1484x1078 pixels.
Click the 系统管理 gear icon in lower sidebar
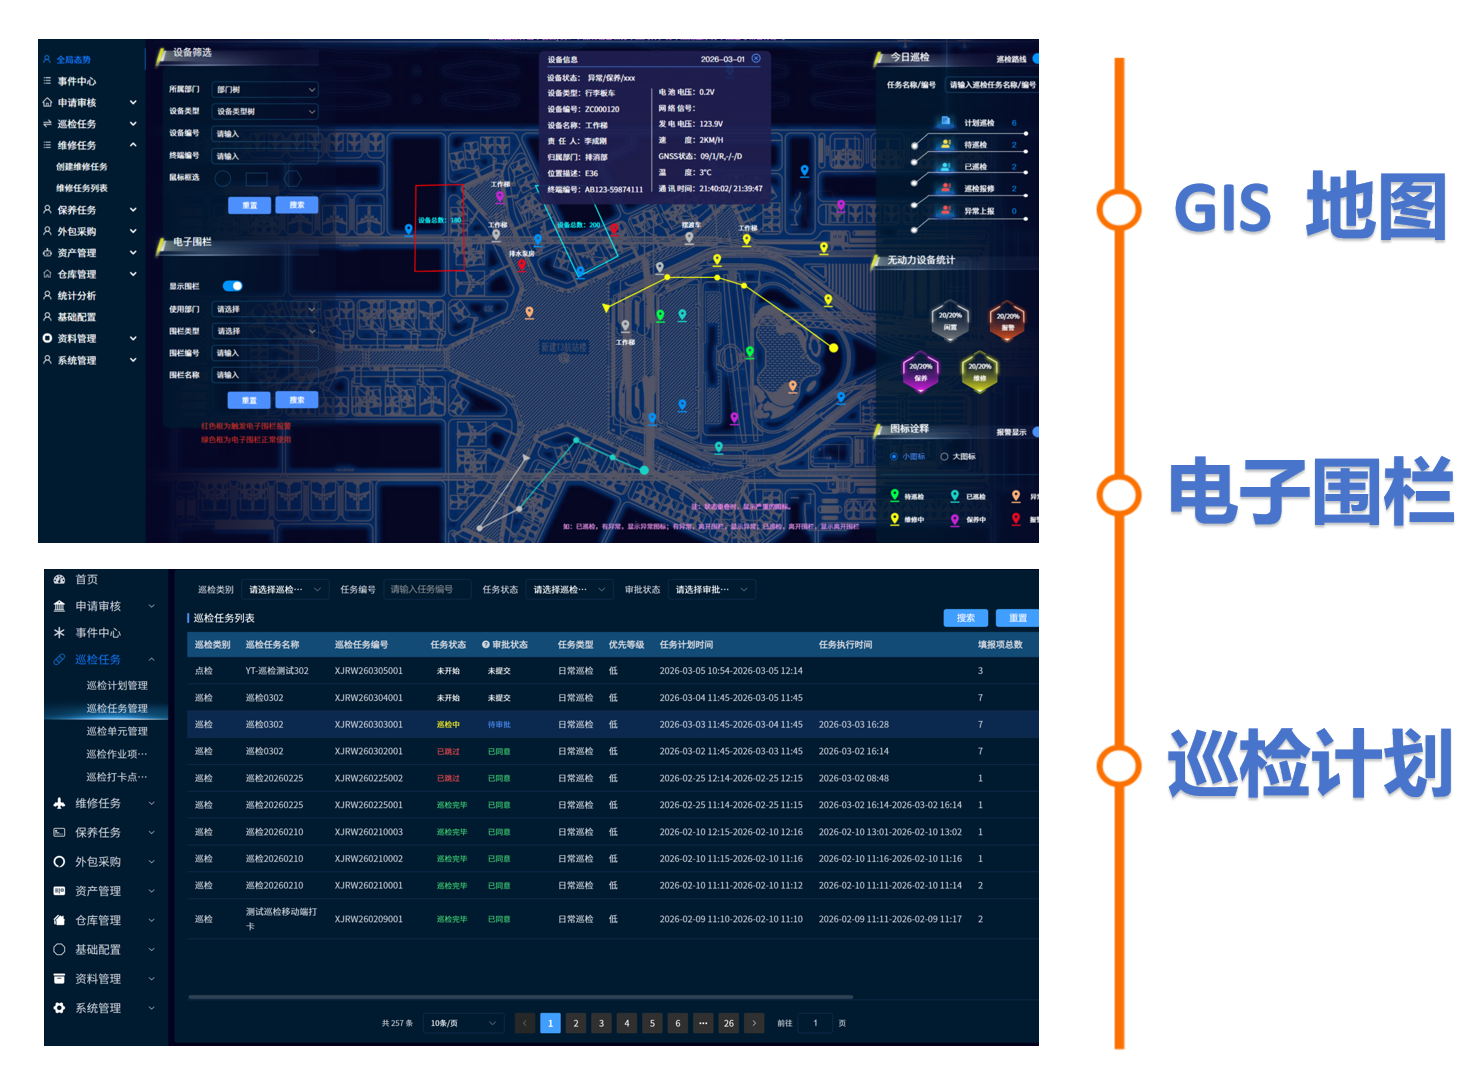pyautogui.click(x=59, y=1008)
